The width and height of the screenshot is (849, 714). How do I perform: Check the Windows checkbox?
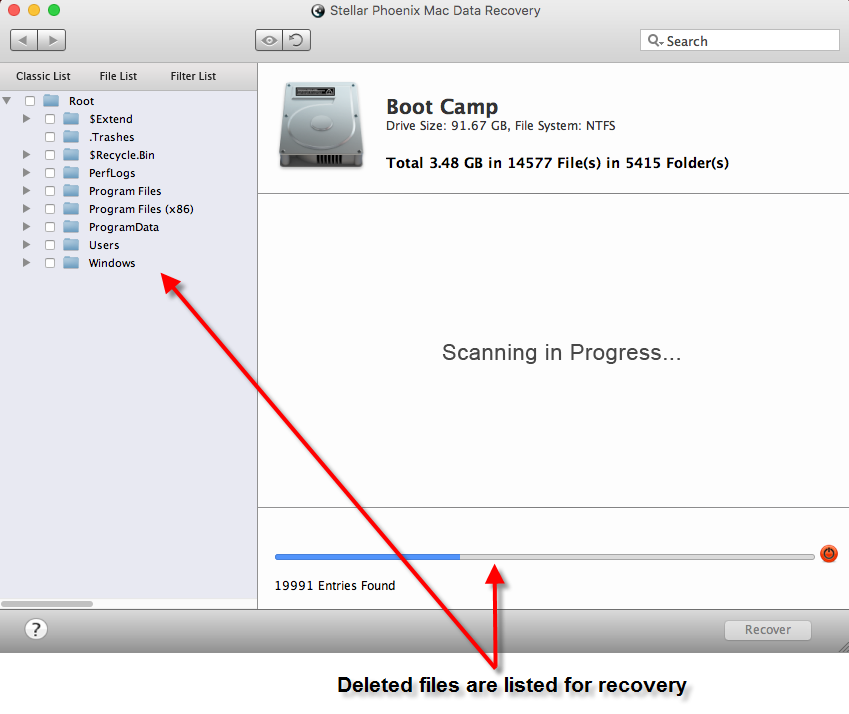tap(50, 263)
